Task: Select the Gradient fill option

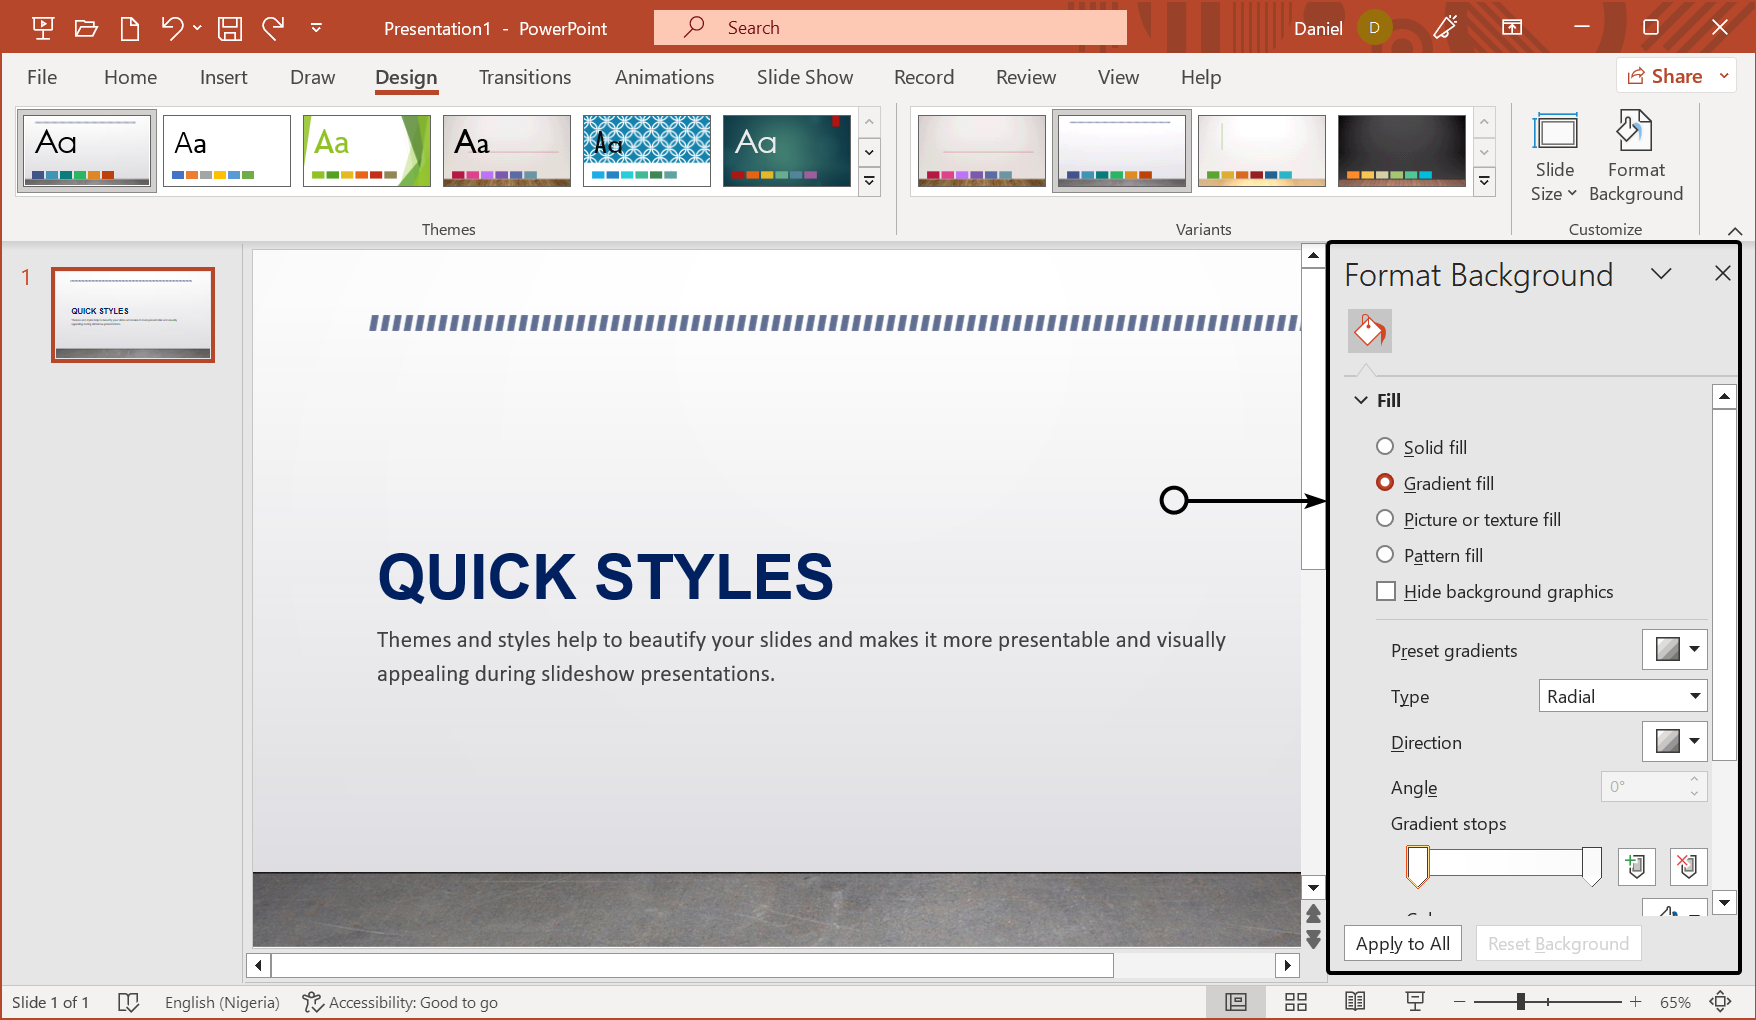Action: [1385, 482]
